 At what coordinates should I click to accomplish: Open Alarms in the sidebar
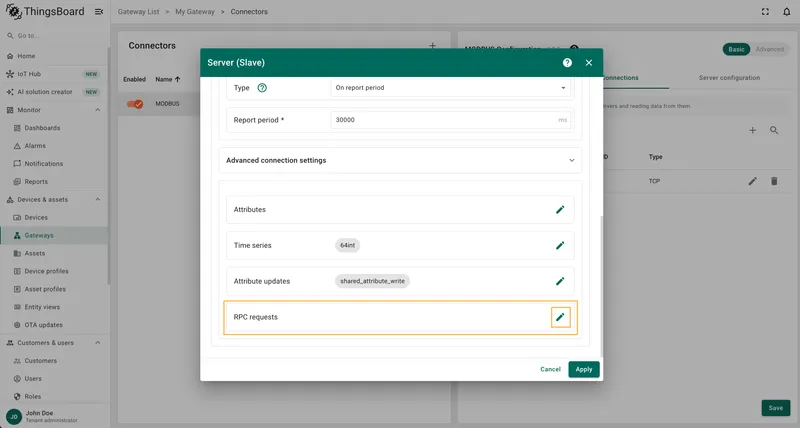pyautogui.click(x=54, y=146)
